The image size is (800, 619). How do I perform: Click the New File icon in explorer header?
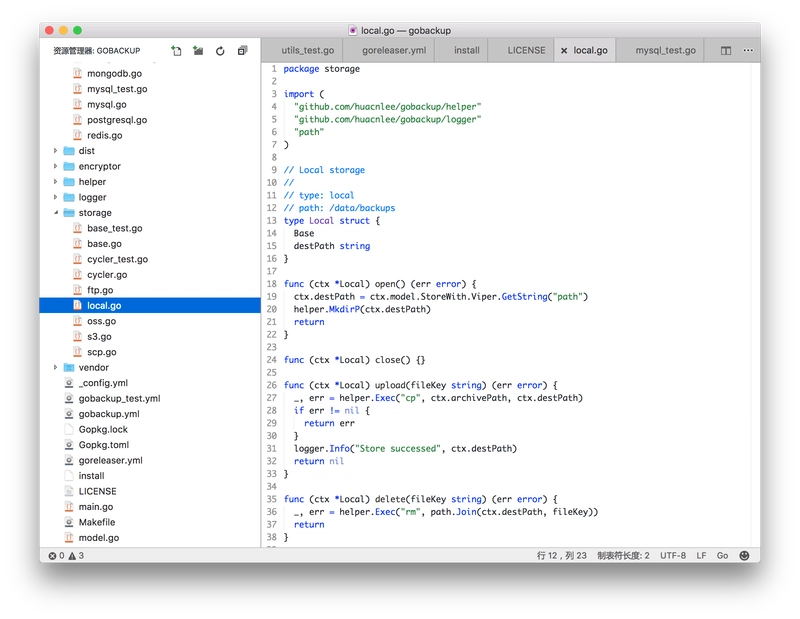tap(176, 51)
